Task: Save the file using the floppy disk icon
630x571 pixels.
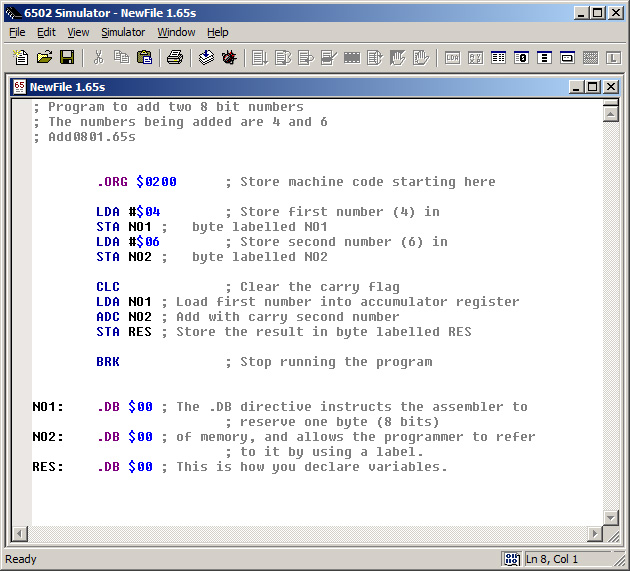Action: click(x=67, y=58)
